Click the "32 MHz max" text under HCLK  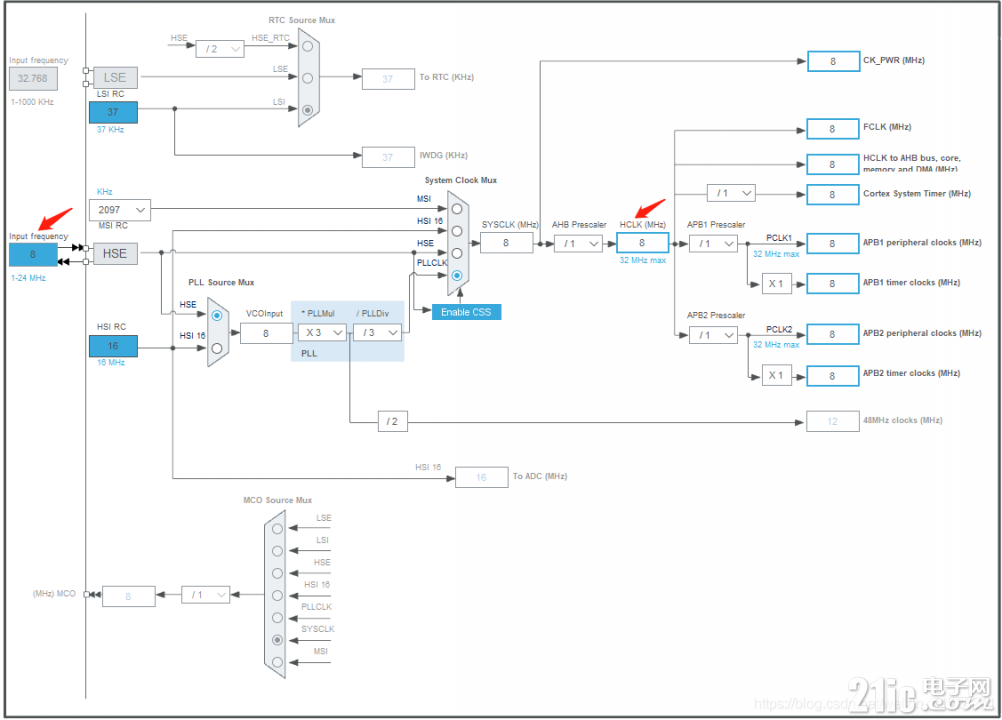pyautogui.click(x=643, y=261)
